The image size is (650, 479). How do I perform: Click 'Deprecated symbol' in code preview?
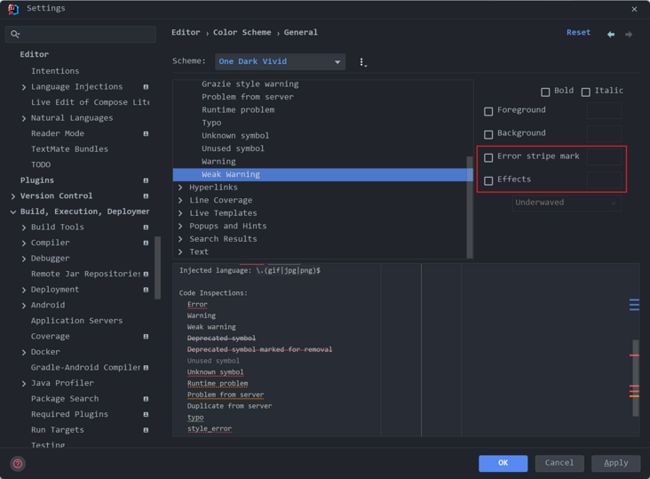click(221, 338)
